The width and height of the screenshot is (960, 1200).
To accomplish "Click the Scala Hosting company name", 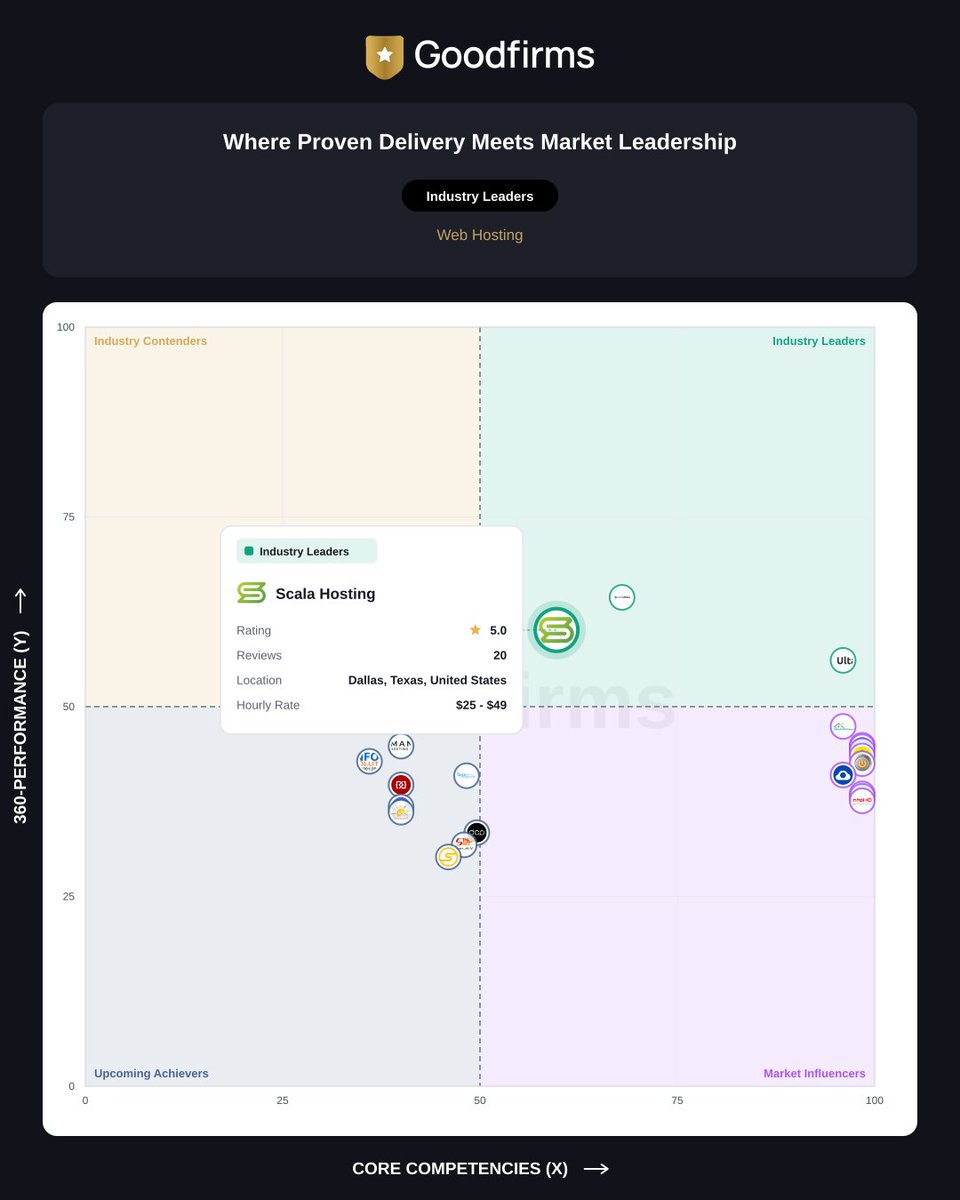I will (326, 594).
